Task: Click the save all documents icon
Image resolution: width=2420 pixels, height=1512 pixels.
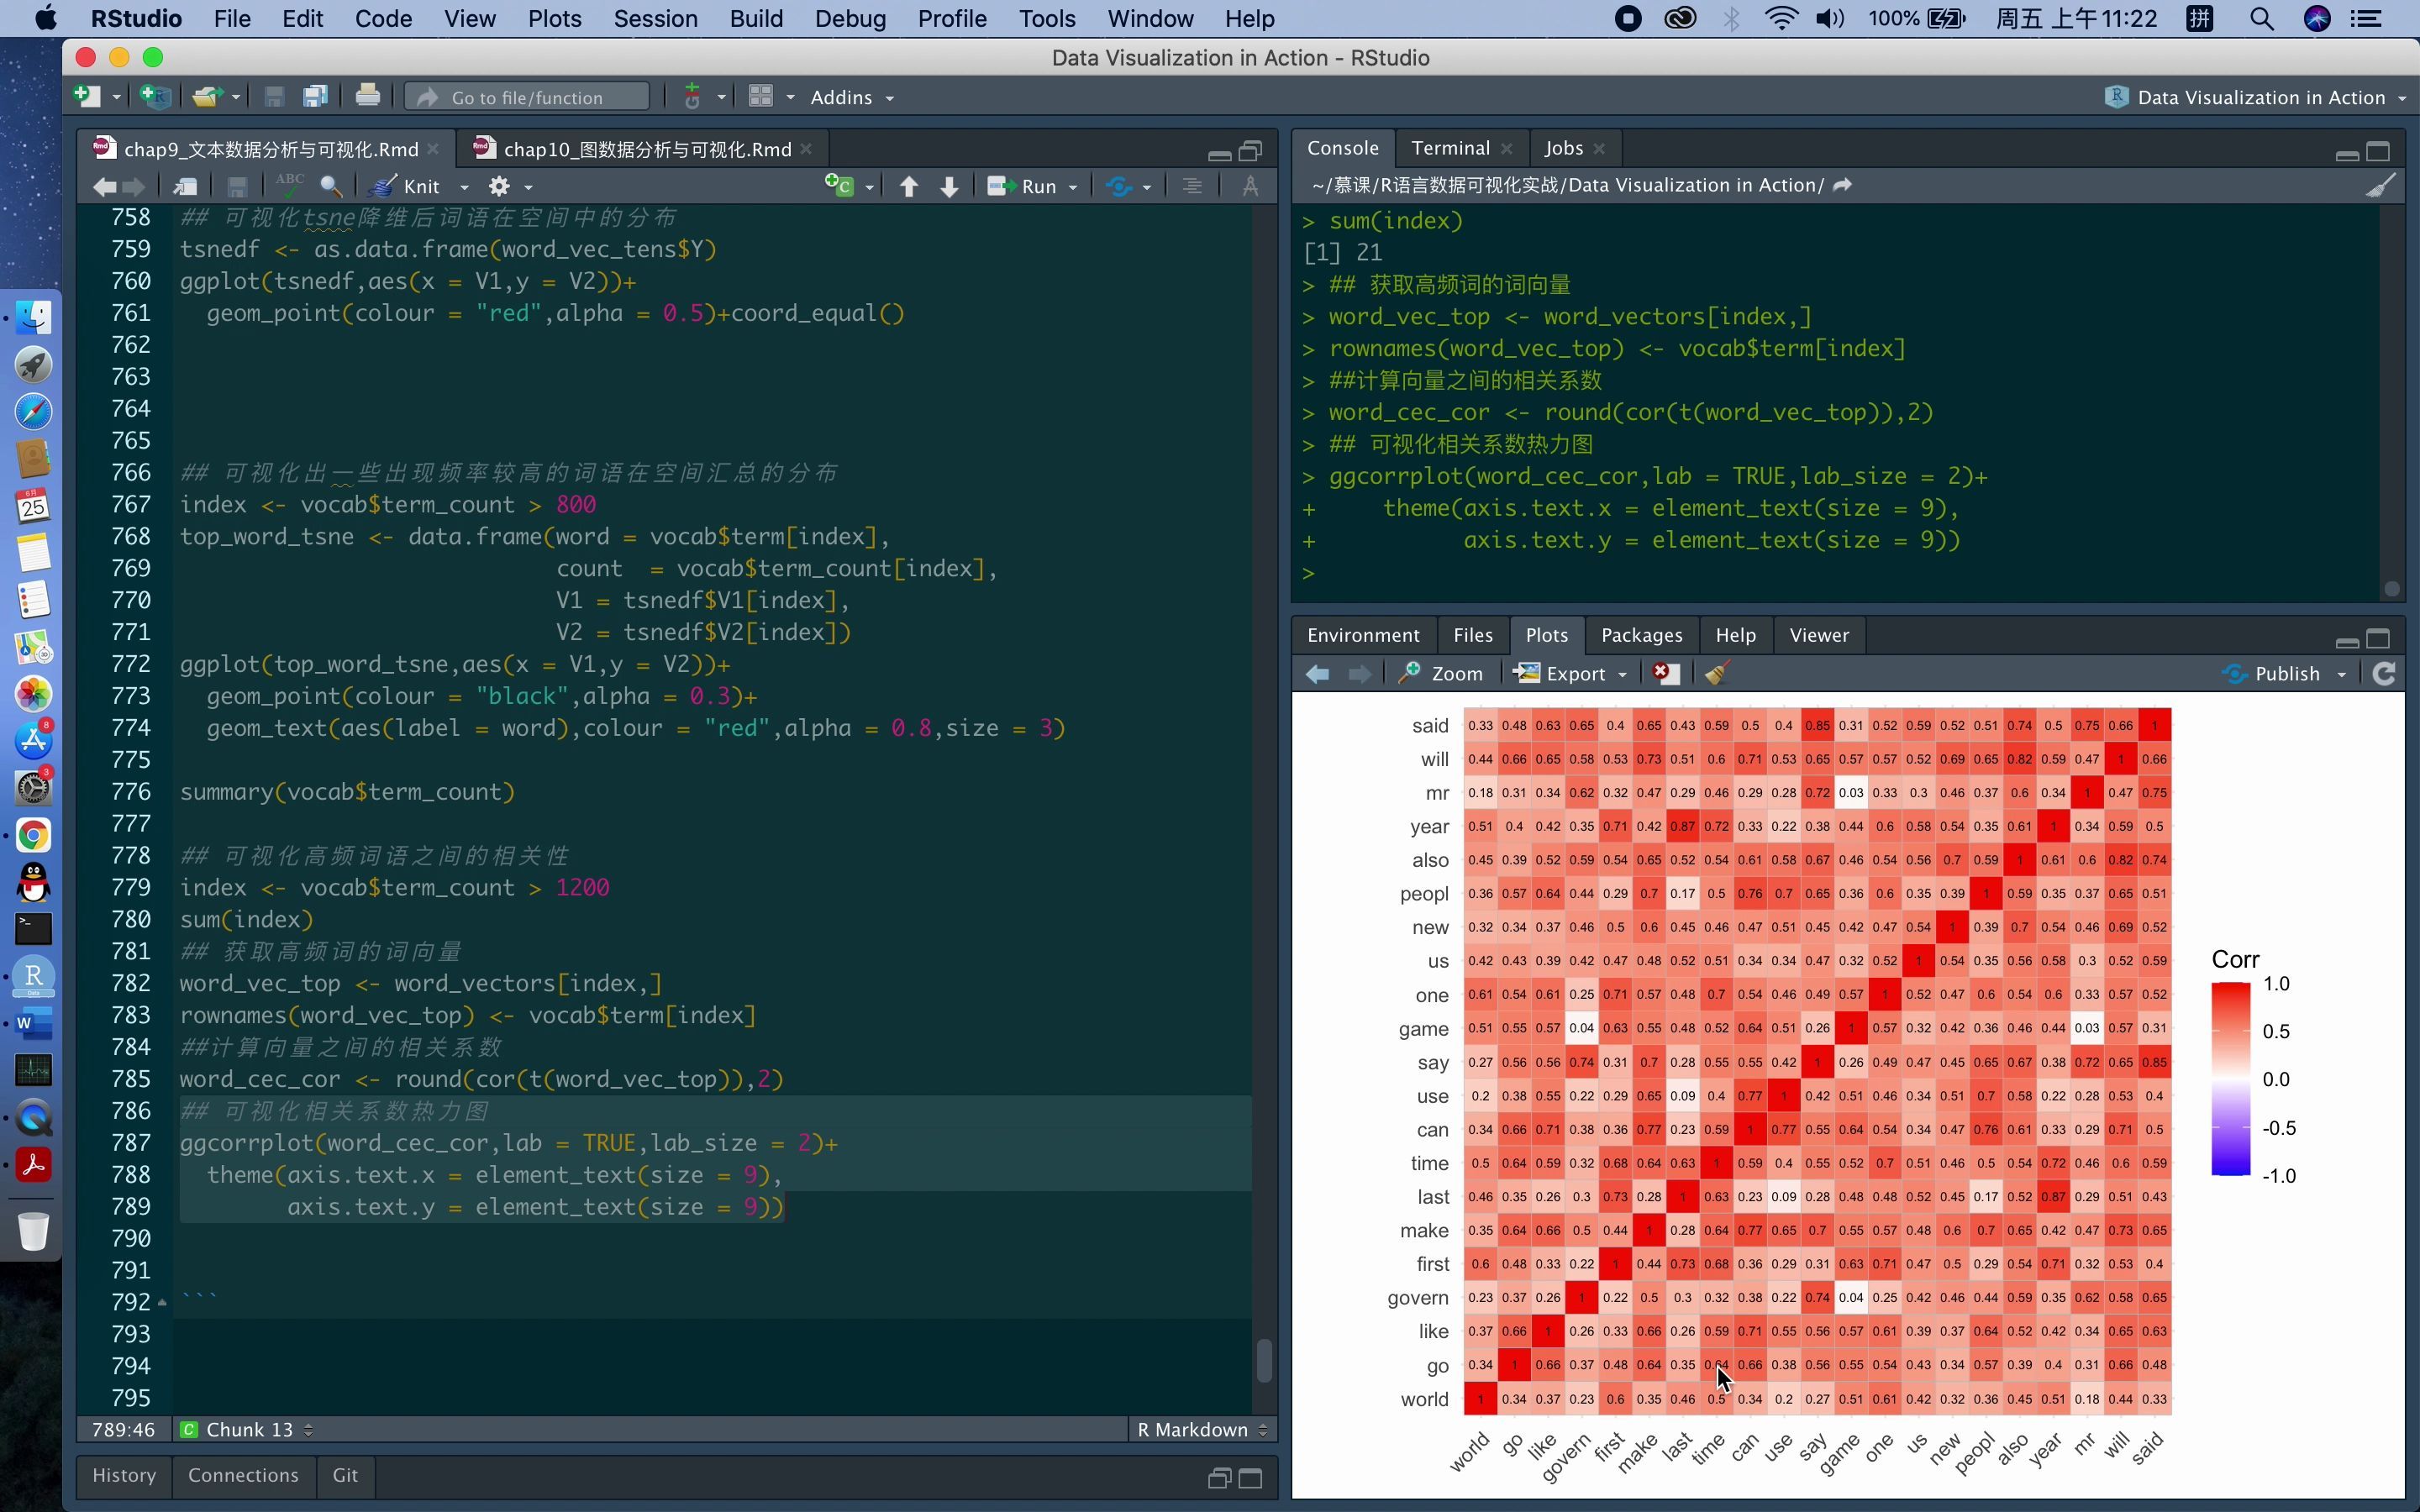Action: (315, 97)
